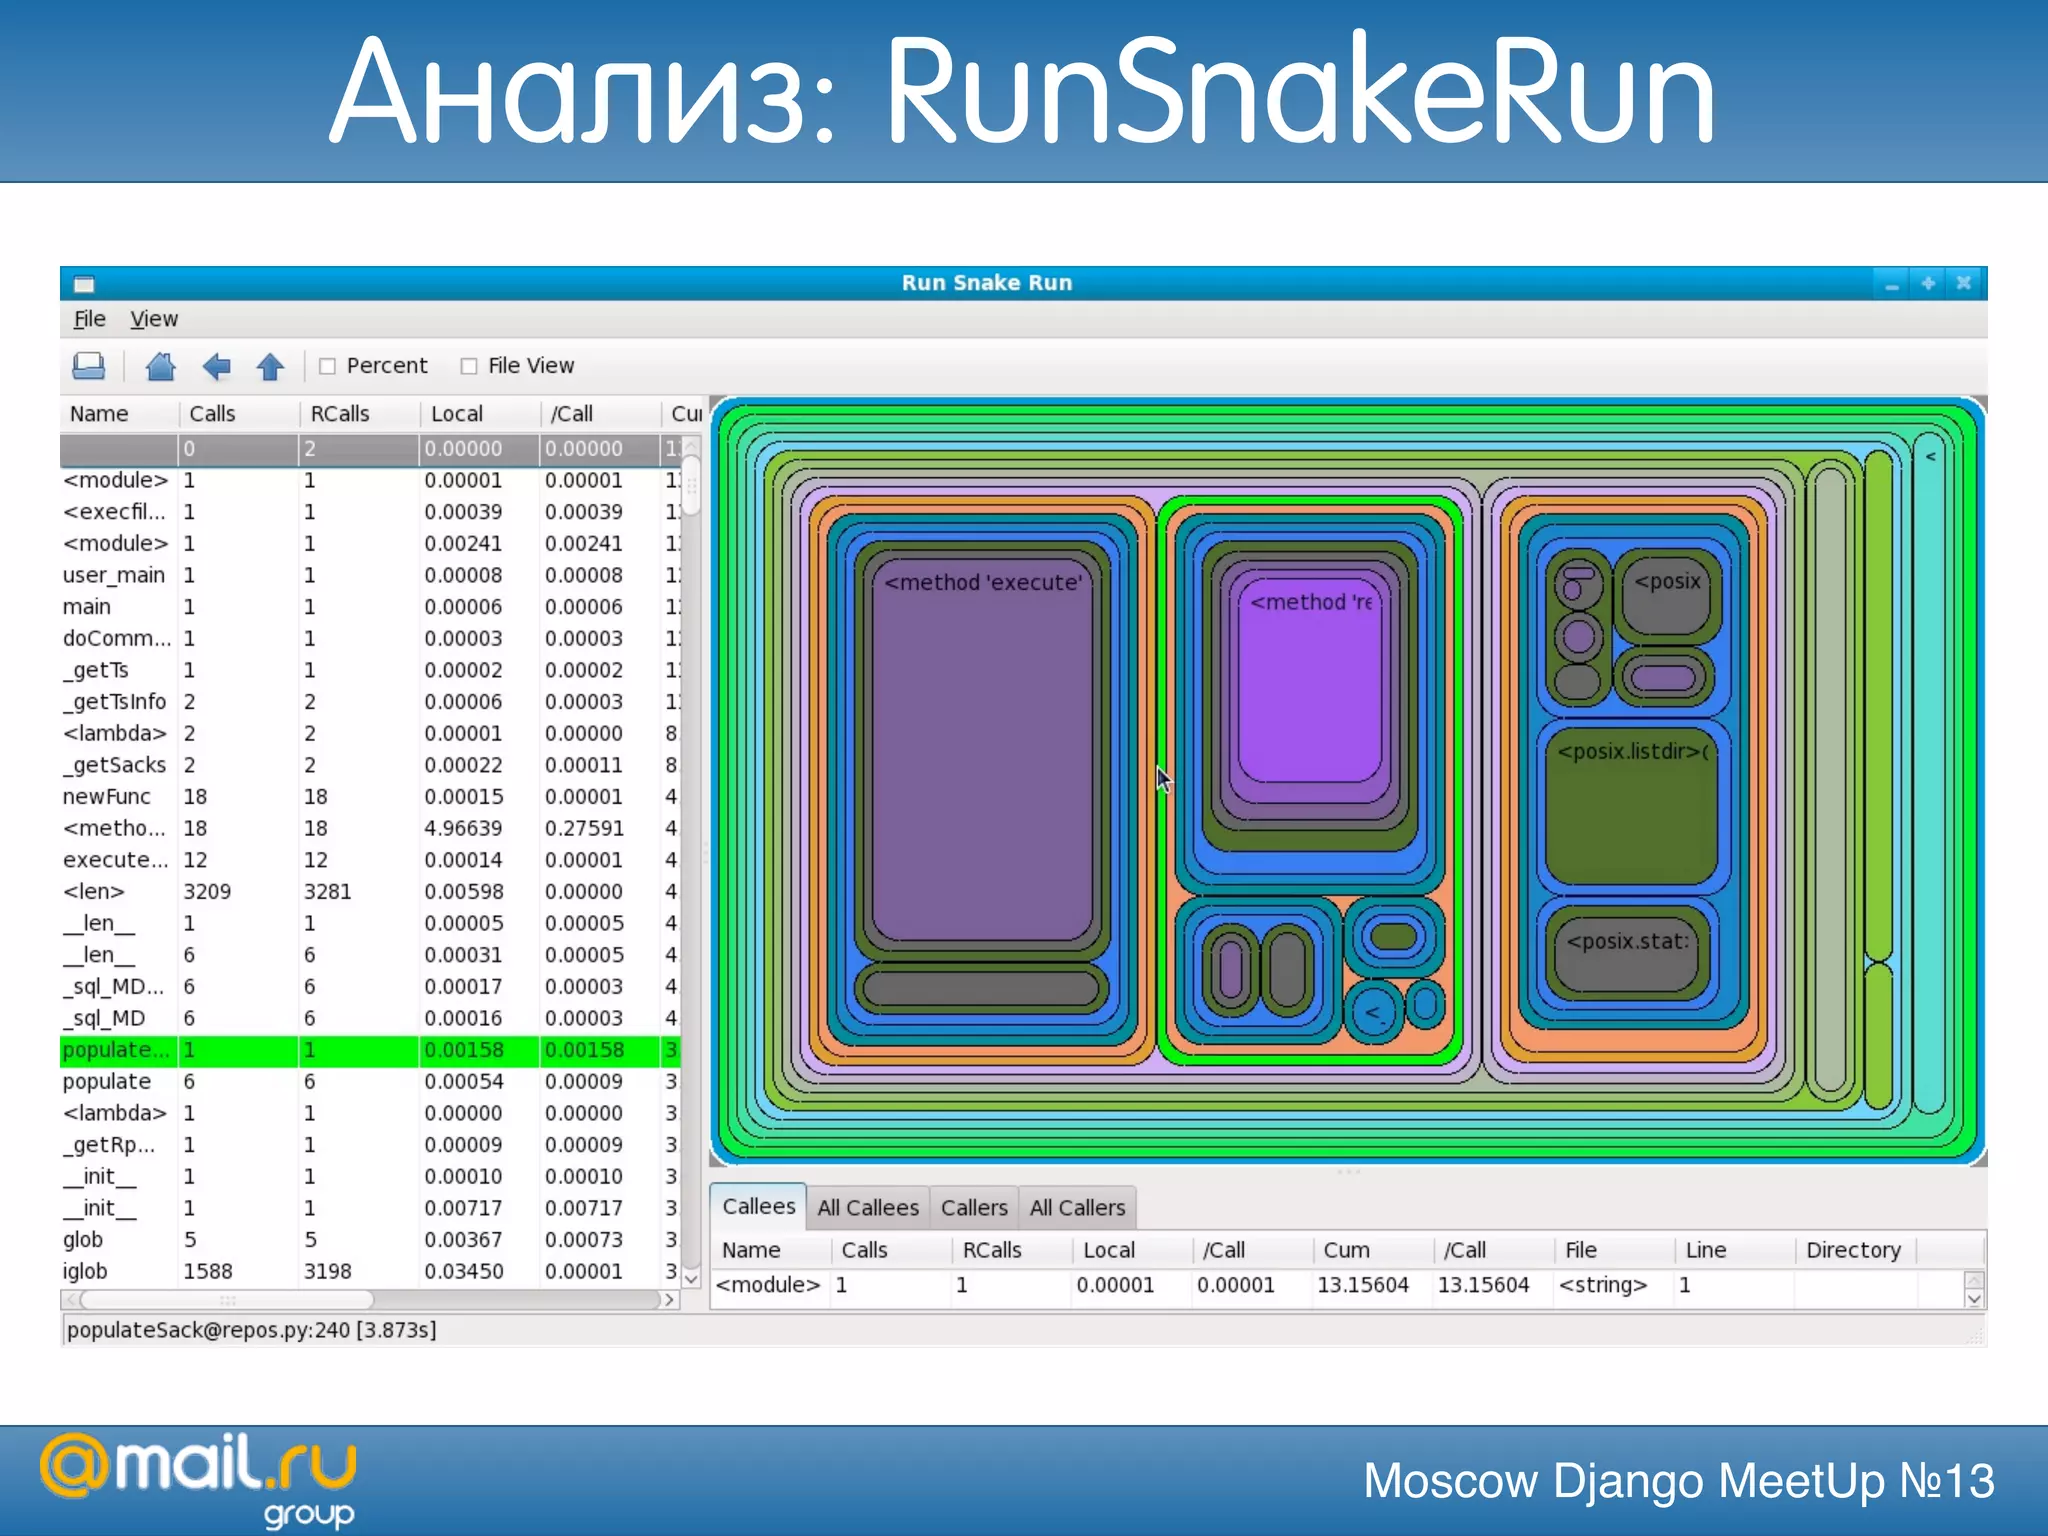
Task: Sort callees table by Cum column
Action: pos(1373,1250)
